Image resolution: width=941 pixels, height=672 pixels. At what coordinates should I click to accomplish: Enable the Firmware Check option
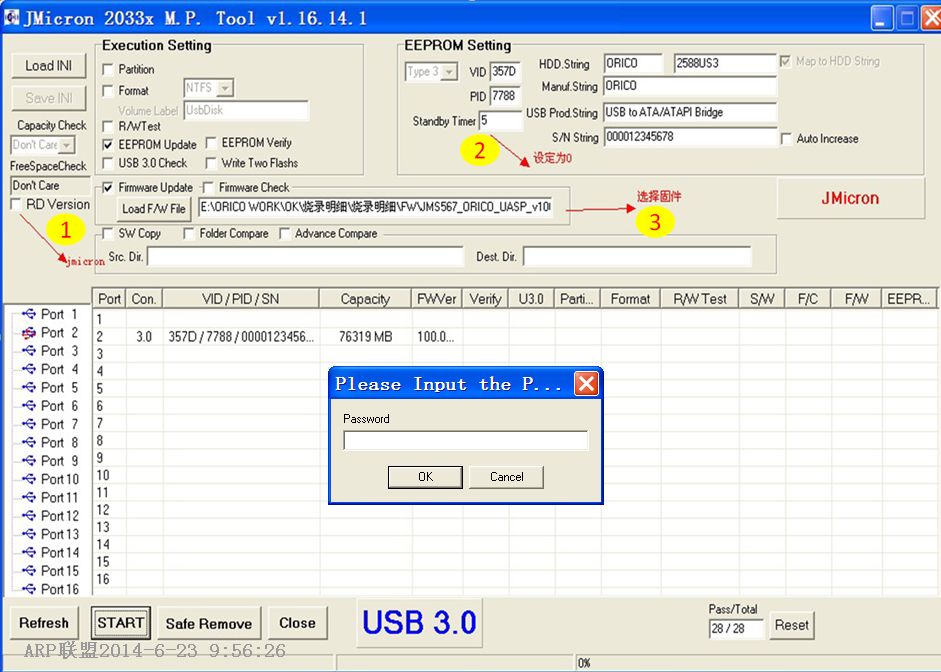208,188
